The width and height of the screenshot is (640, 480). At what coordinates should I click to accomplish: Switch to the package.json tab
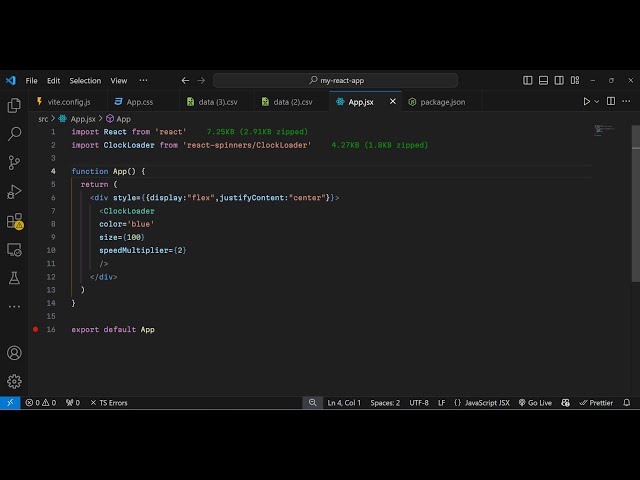441,101
